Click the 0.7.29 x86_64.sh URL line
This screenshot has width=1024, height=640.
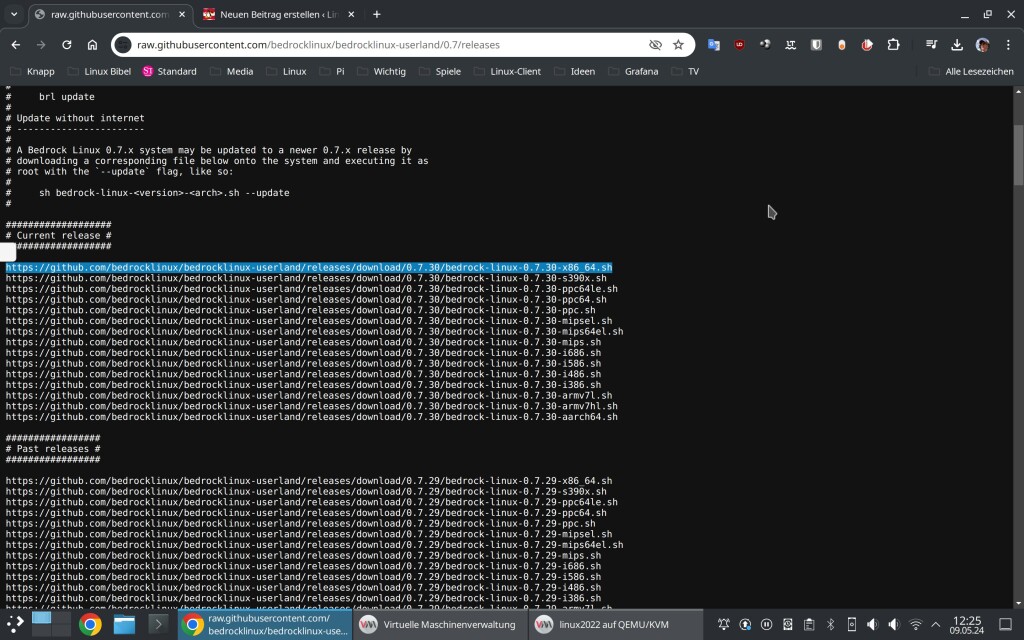[309, 481]
